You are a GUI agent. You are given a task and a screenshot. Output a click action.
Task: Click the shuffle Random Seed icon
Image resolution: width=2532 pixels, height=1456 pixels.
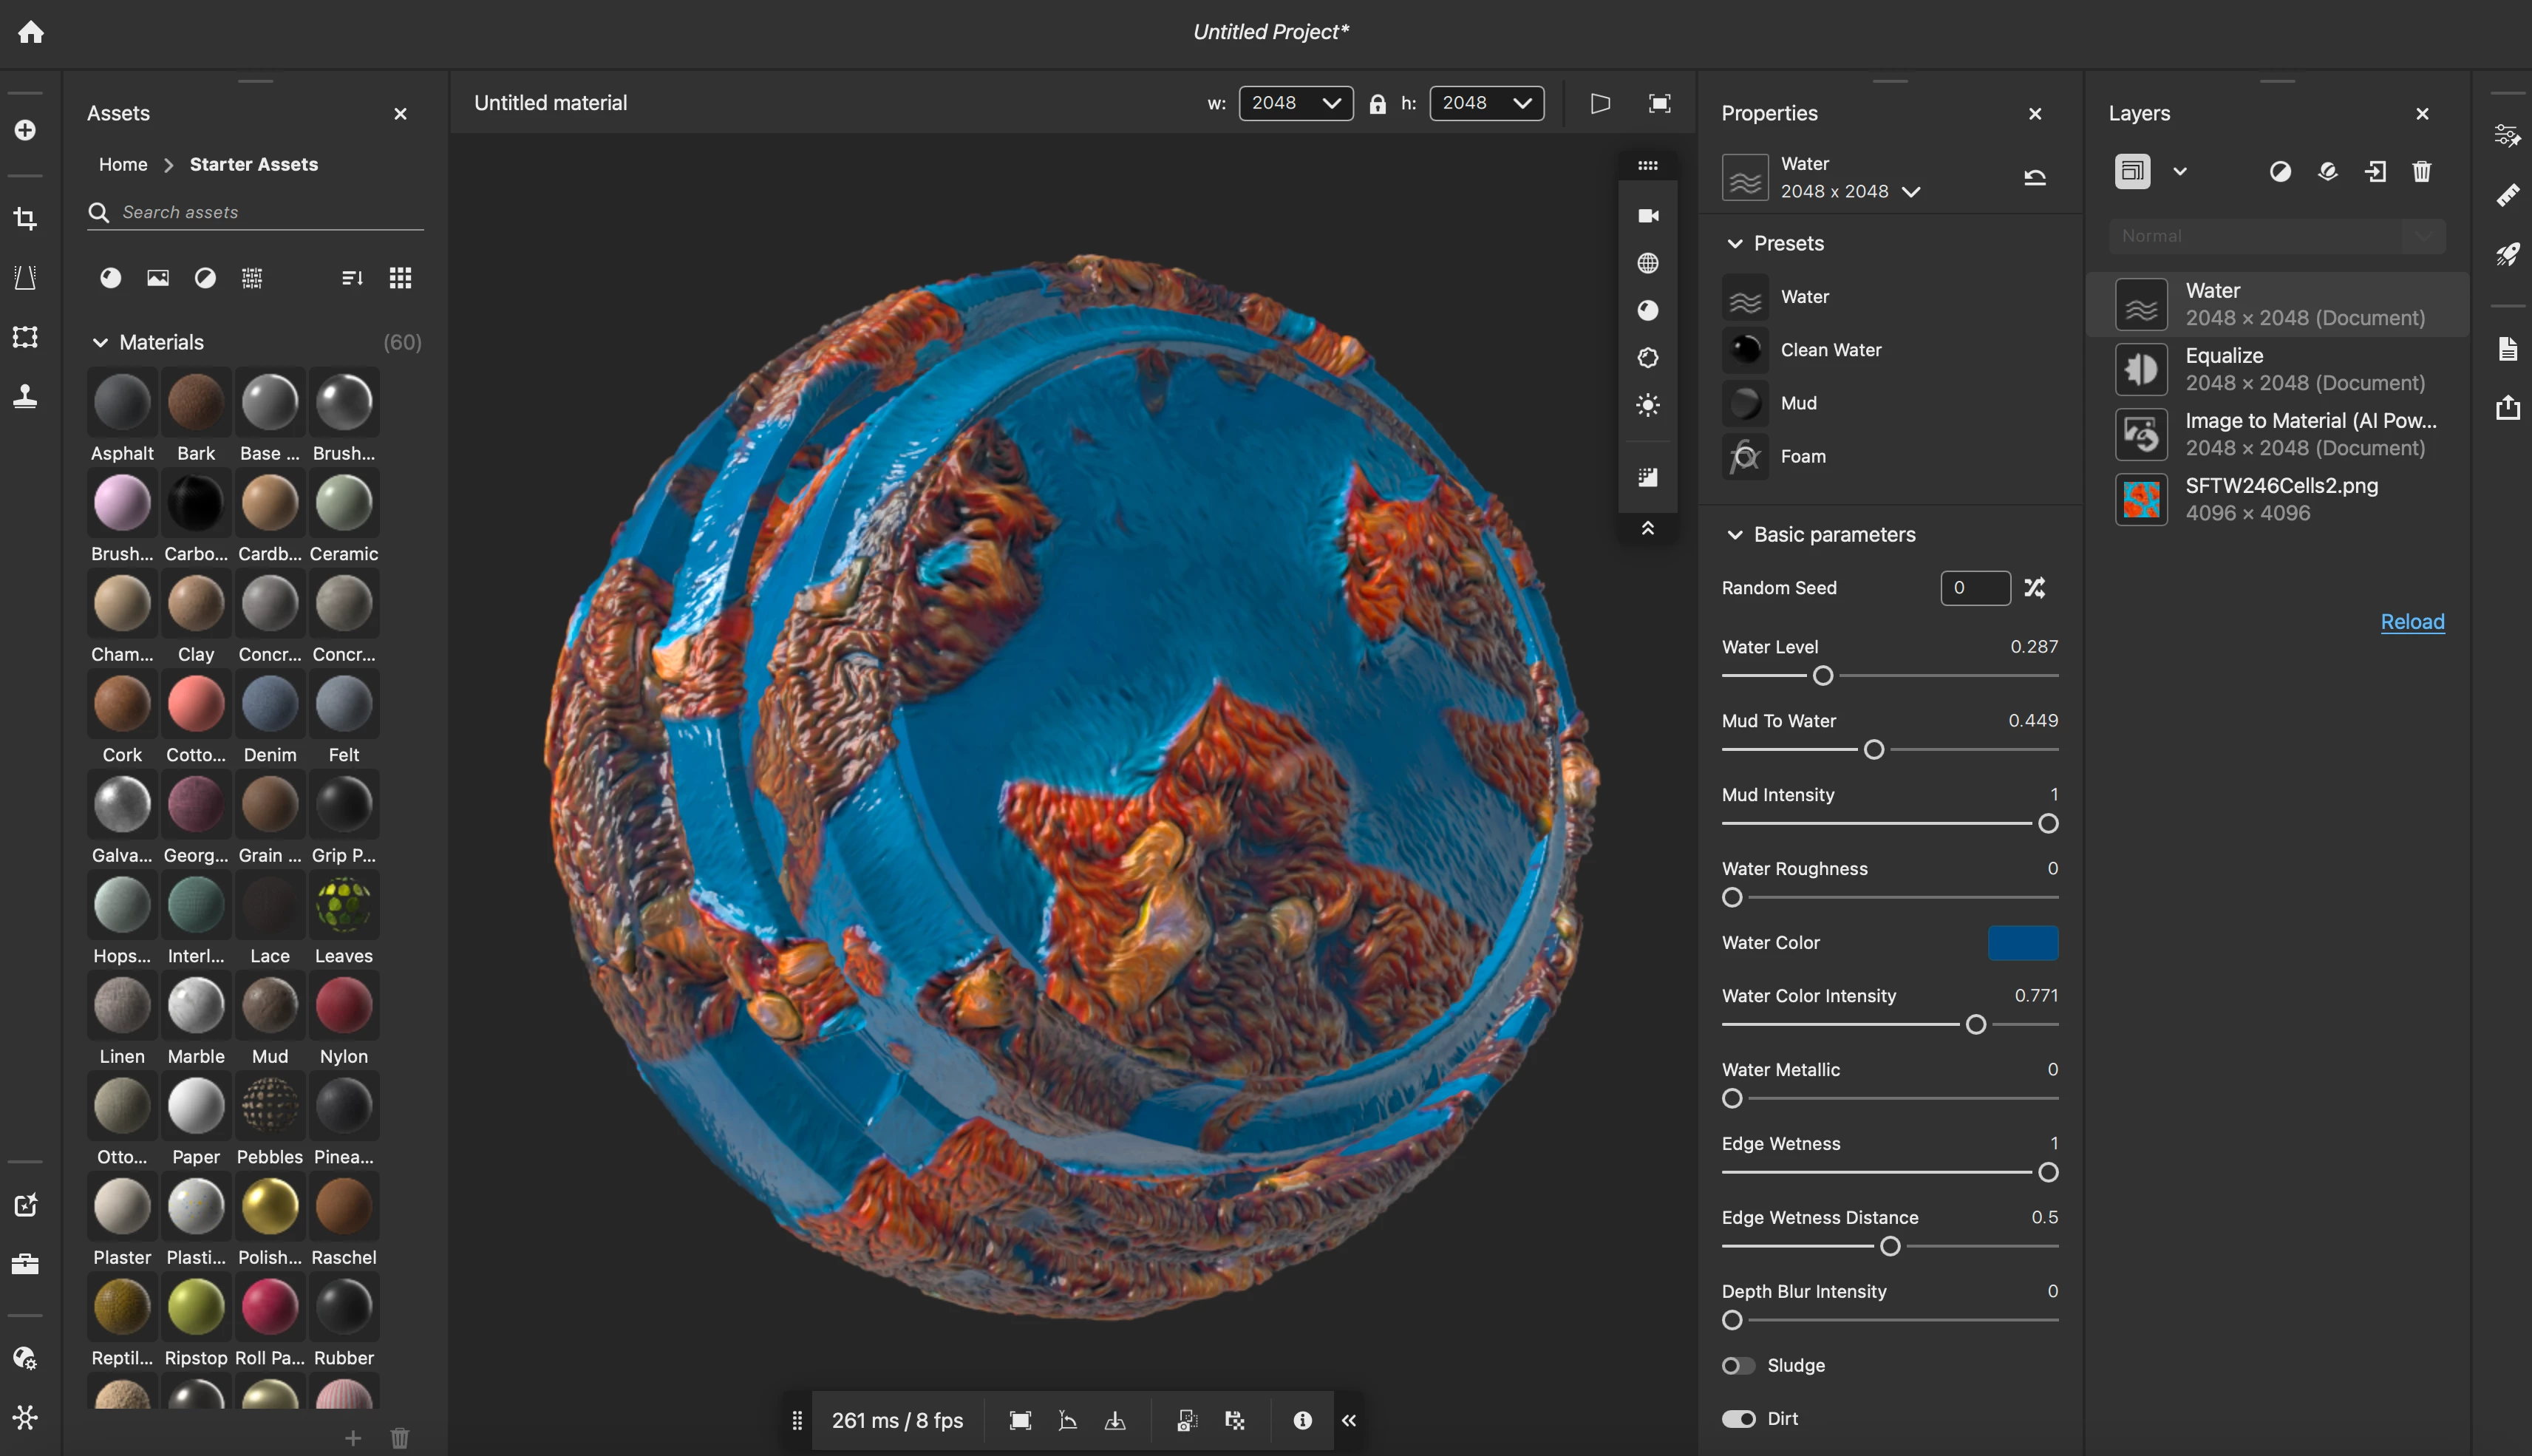tap(2034, 588)
